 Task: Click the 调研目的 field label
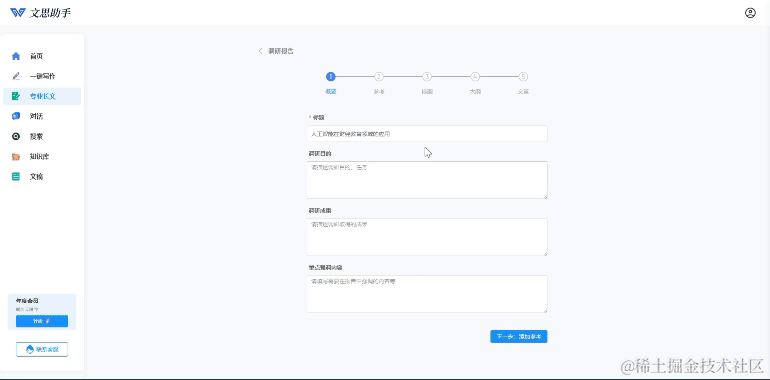click(320, 154)
